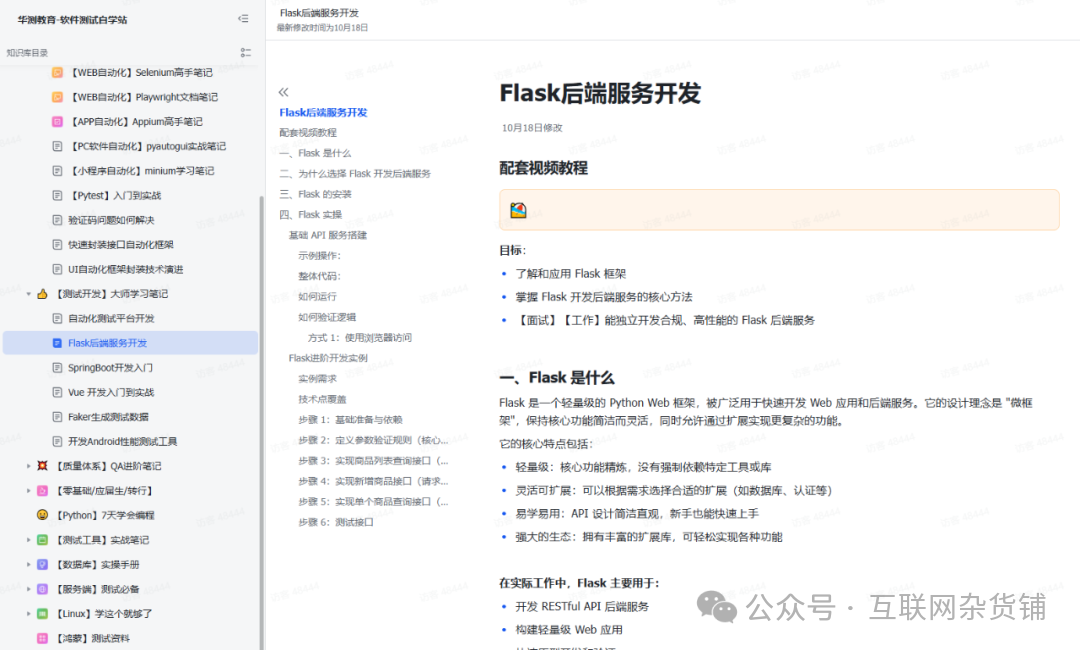Open the video icon in the 配套视频教程 box
Viewport: 1080px width, 650px height.
pyautogui.click(x=518, y=210)
